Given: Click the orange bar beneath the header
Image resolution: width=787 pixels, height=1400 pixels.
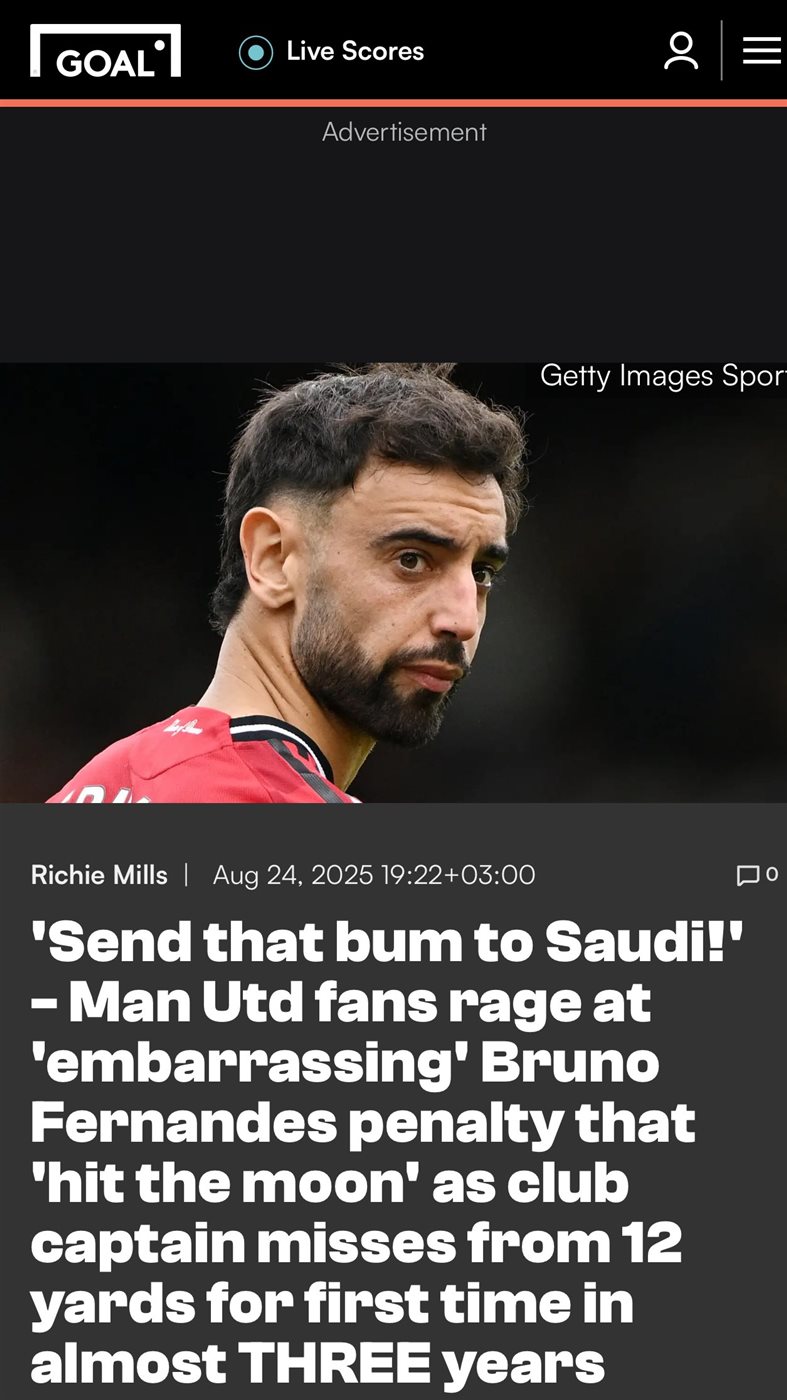Looking at the screenshot, I should coord(393,103).
